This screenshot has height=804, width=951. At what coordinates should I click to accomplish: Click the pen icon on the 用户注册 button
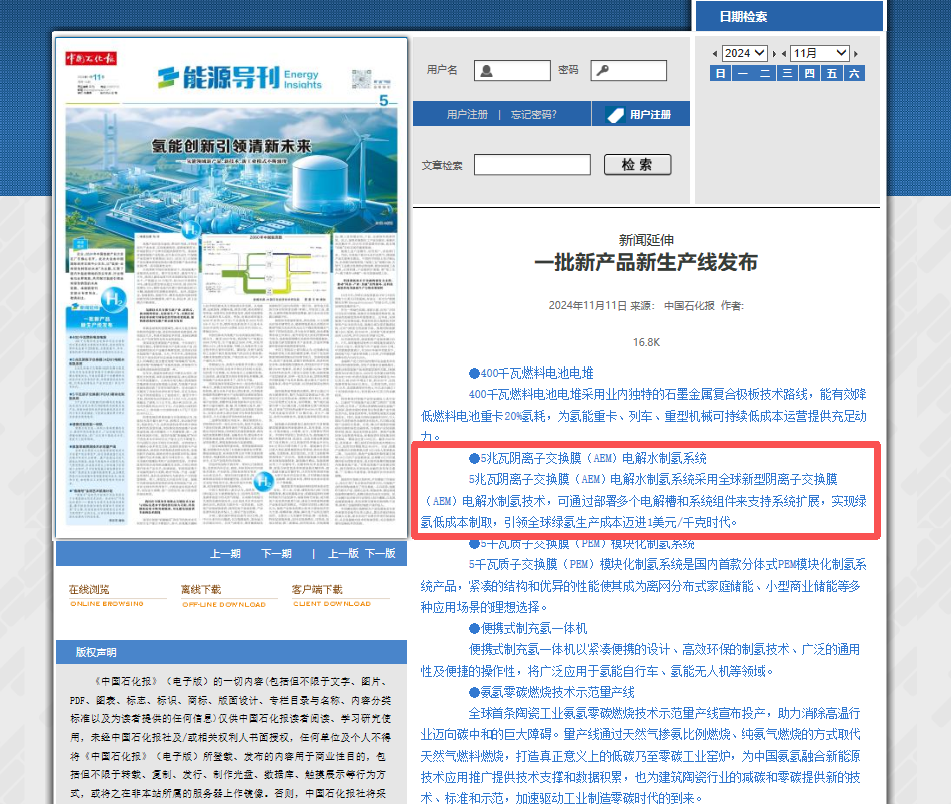point(616,114)
